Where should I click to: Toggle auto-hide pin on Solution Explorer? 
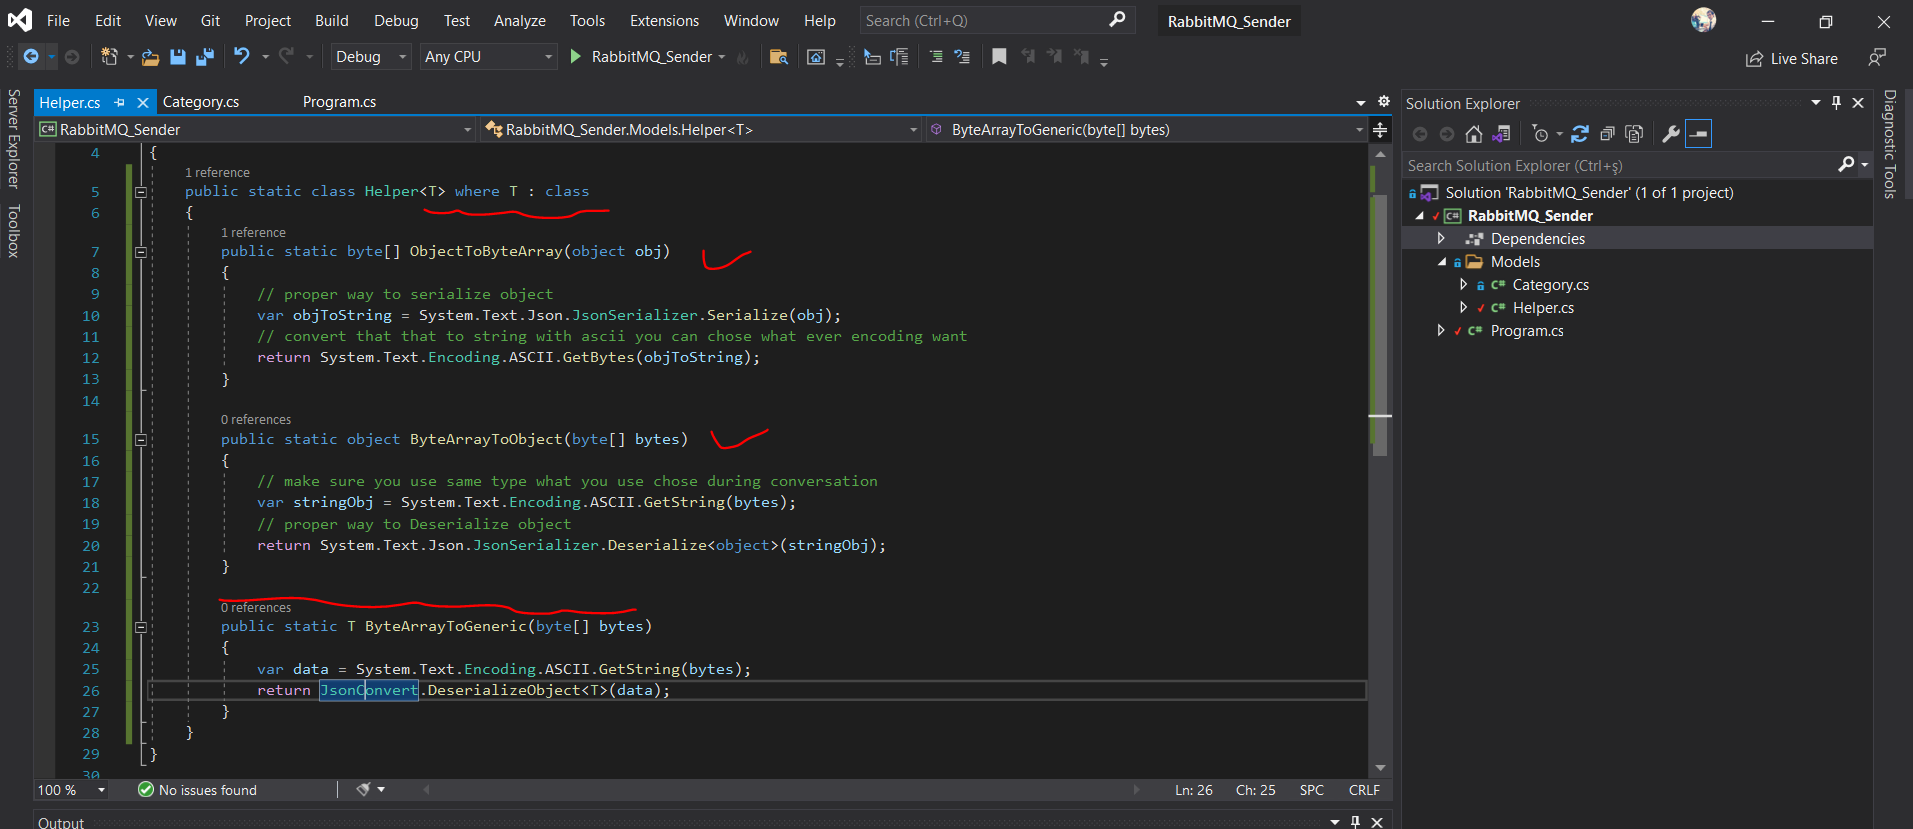(1836, 103)
